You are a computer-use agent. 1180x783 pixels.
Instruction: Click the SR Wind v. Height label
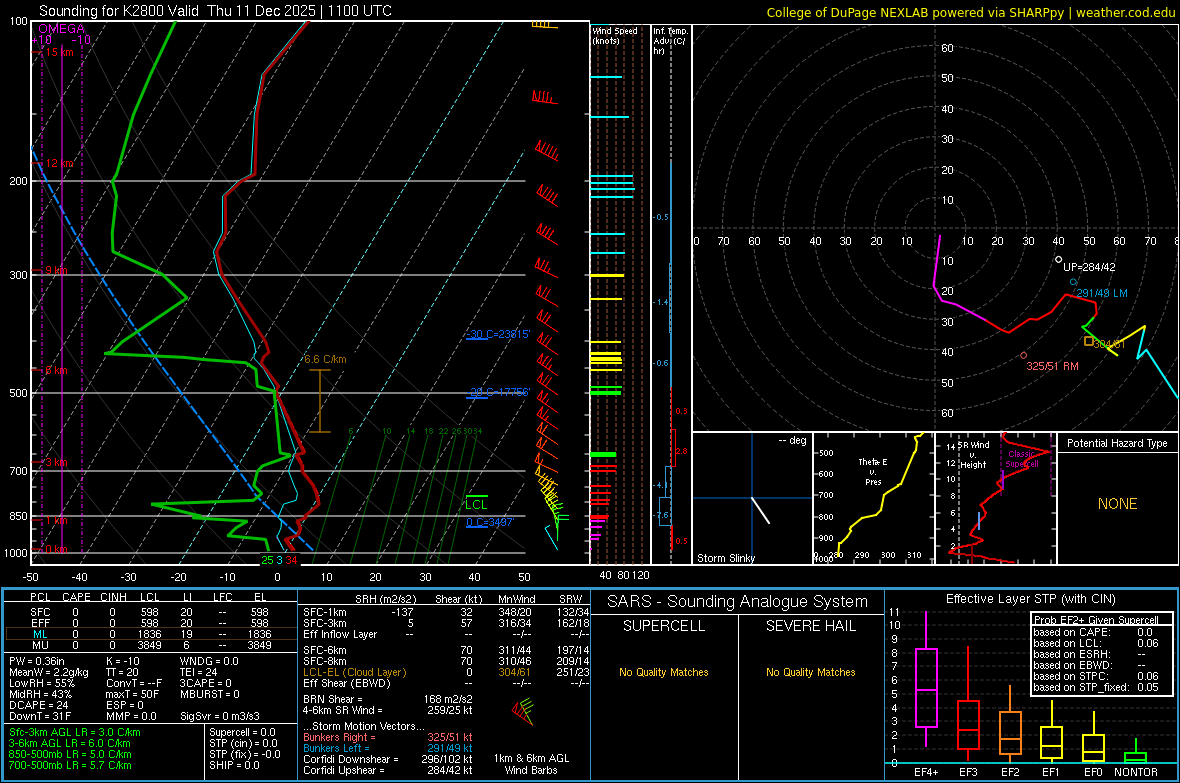point(973,455)
